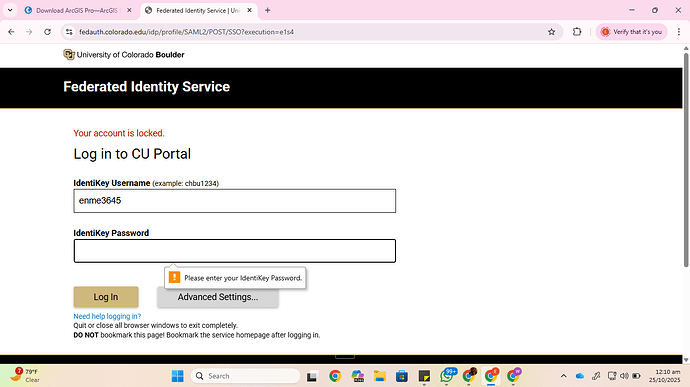This screenshot has width=690, height=387.
Task: Click the Log In button
Action: click(106, 297)
